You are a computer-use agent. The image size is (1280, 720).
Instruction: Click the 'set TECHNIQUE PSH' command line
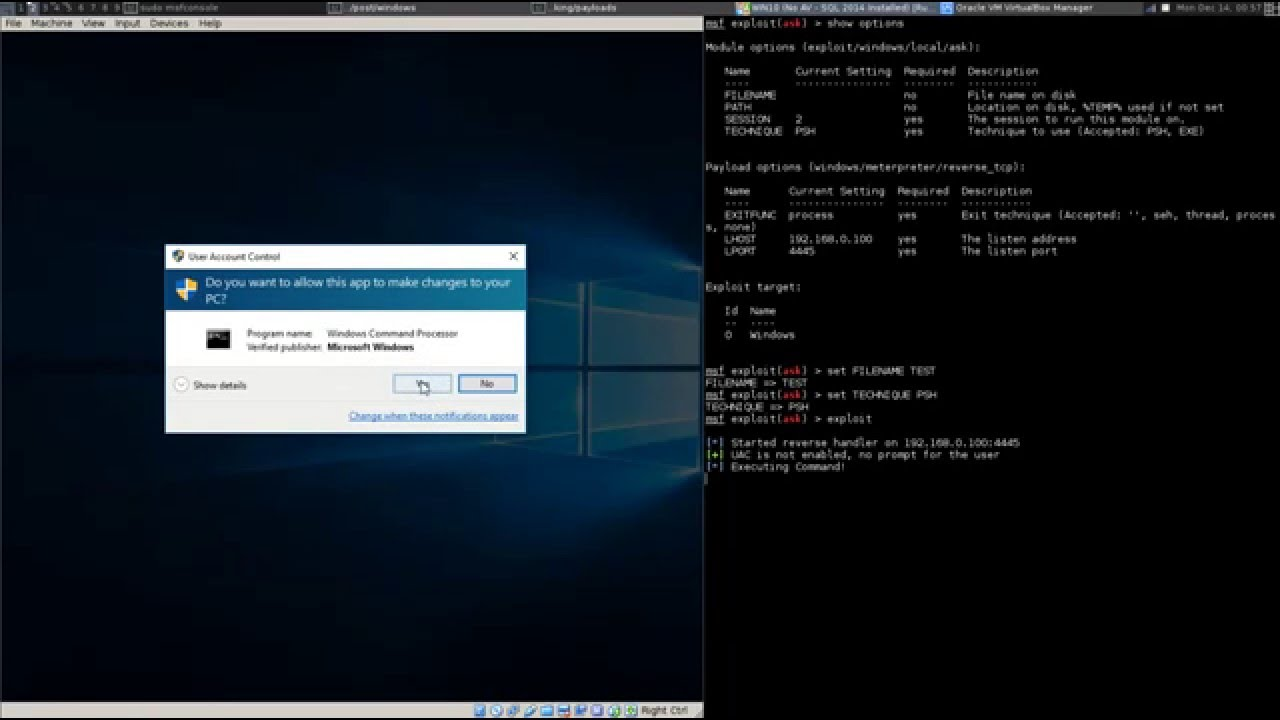[821, 395]
